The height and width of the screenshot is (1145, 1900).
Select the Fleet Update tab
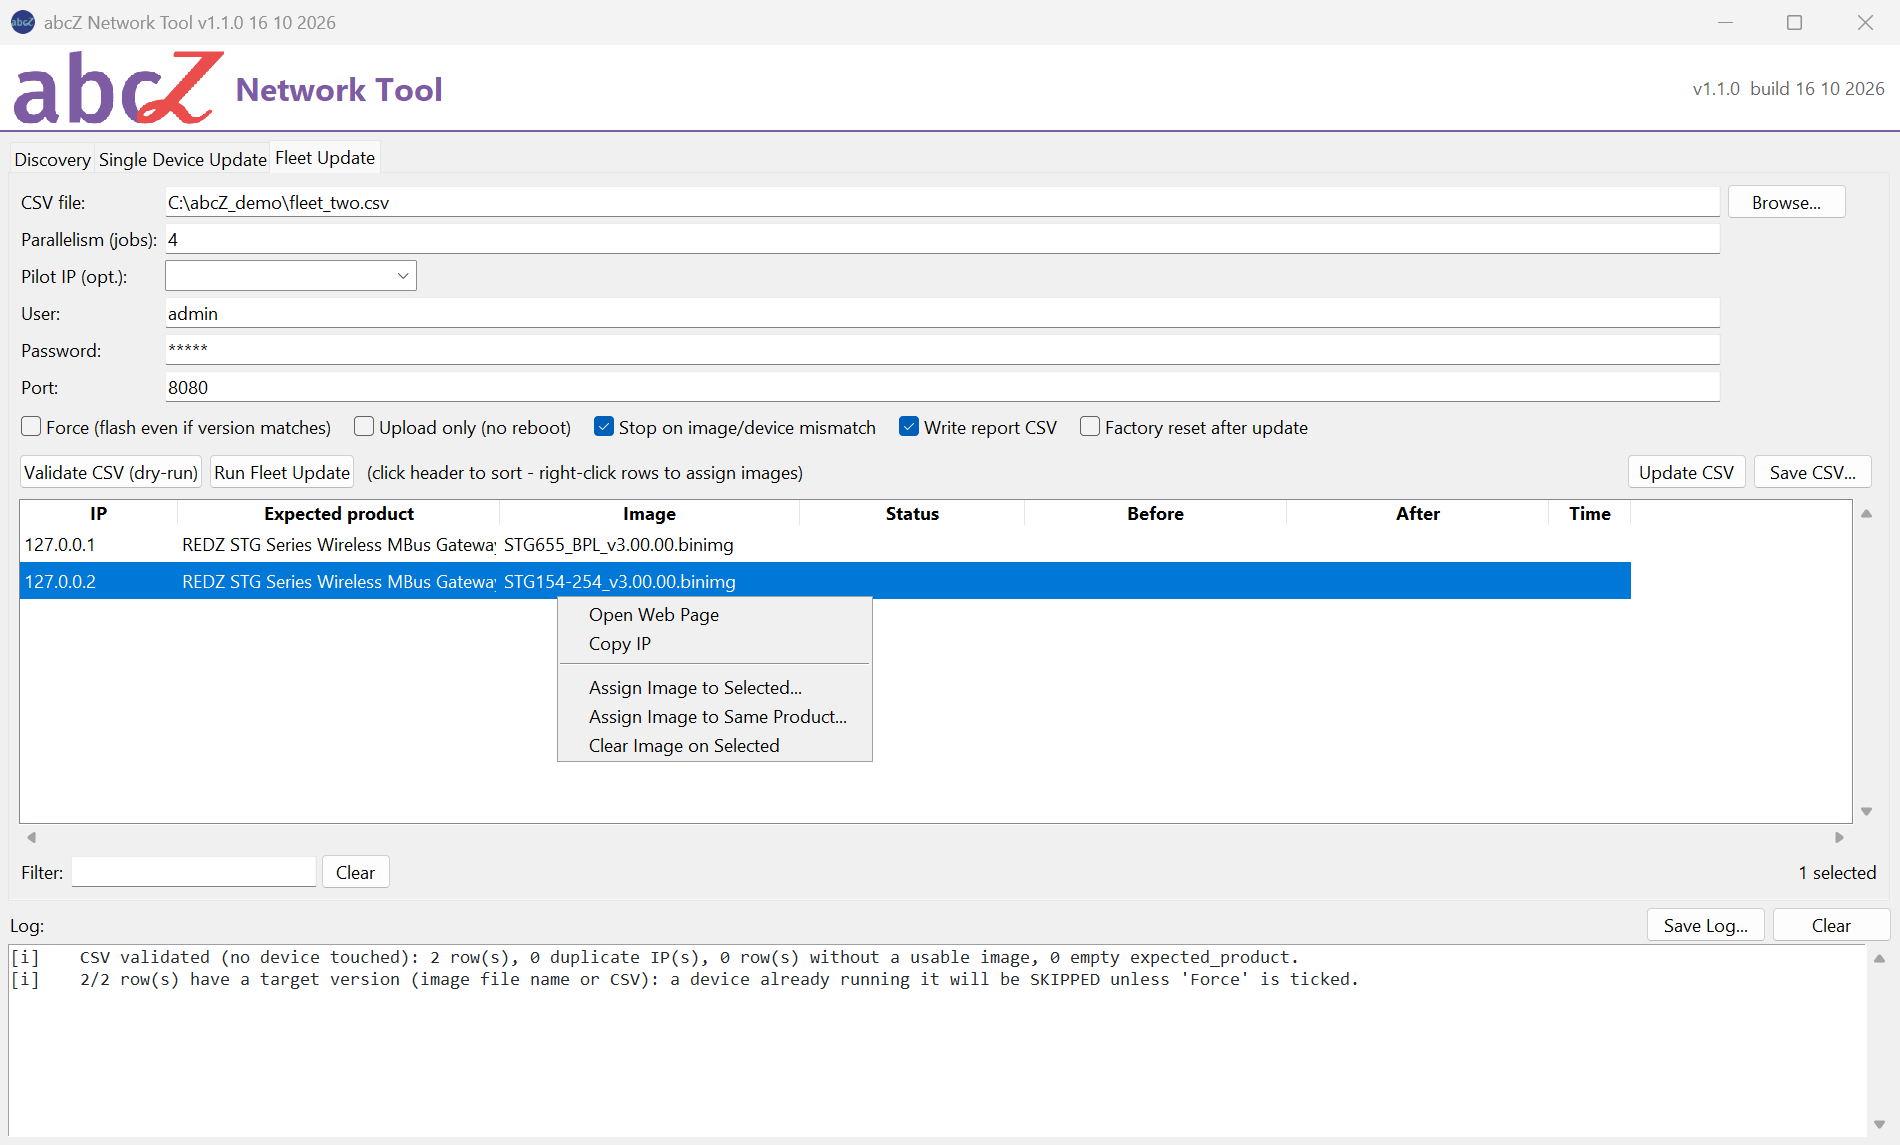[x=325, y=158]
